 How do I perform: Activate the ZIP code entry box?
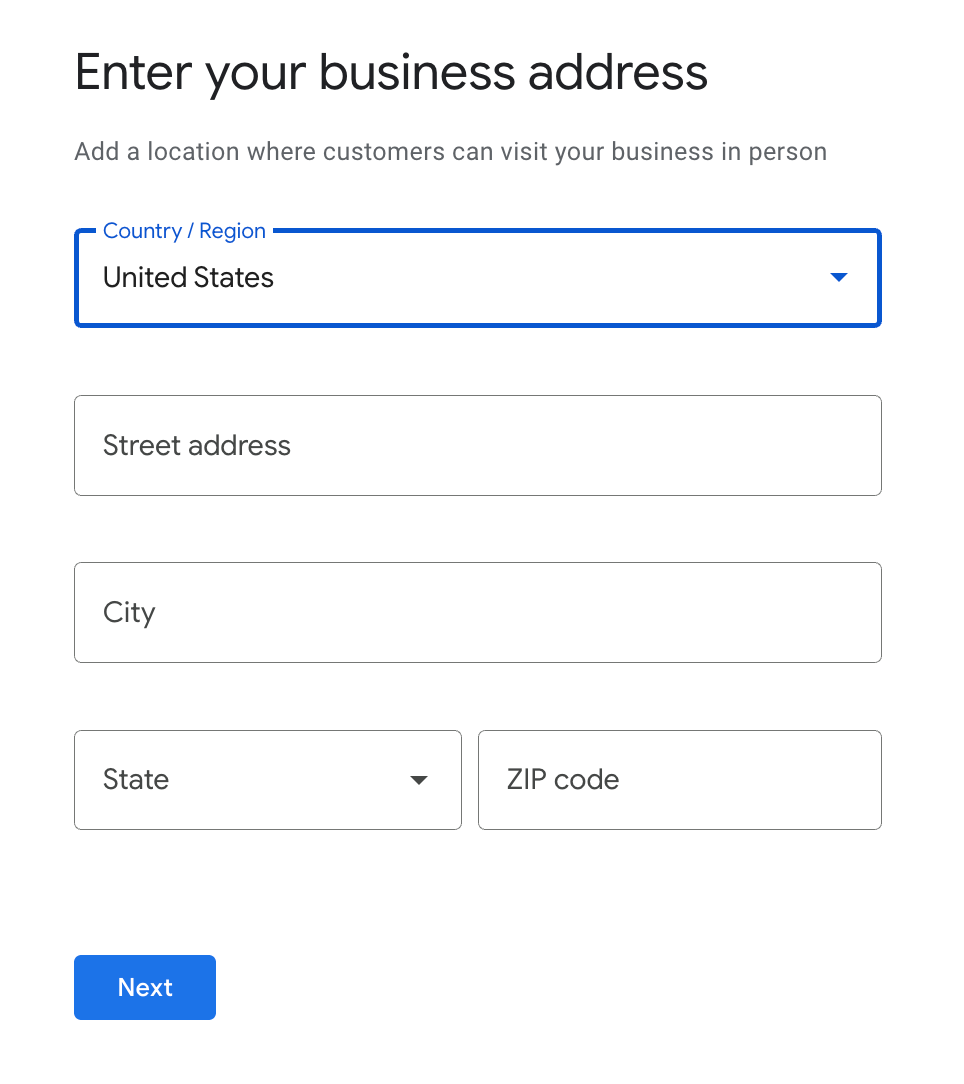pyautogui.click(x=679, y=779)
